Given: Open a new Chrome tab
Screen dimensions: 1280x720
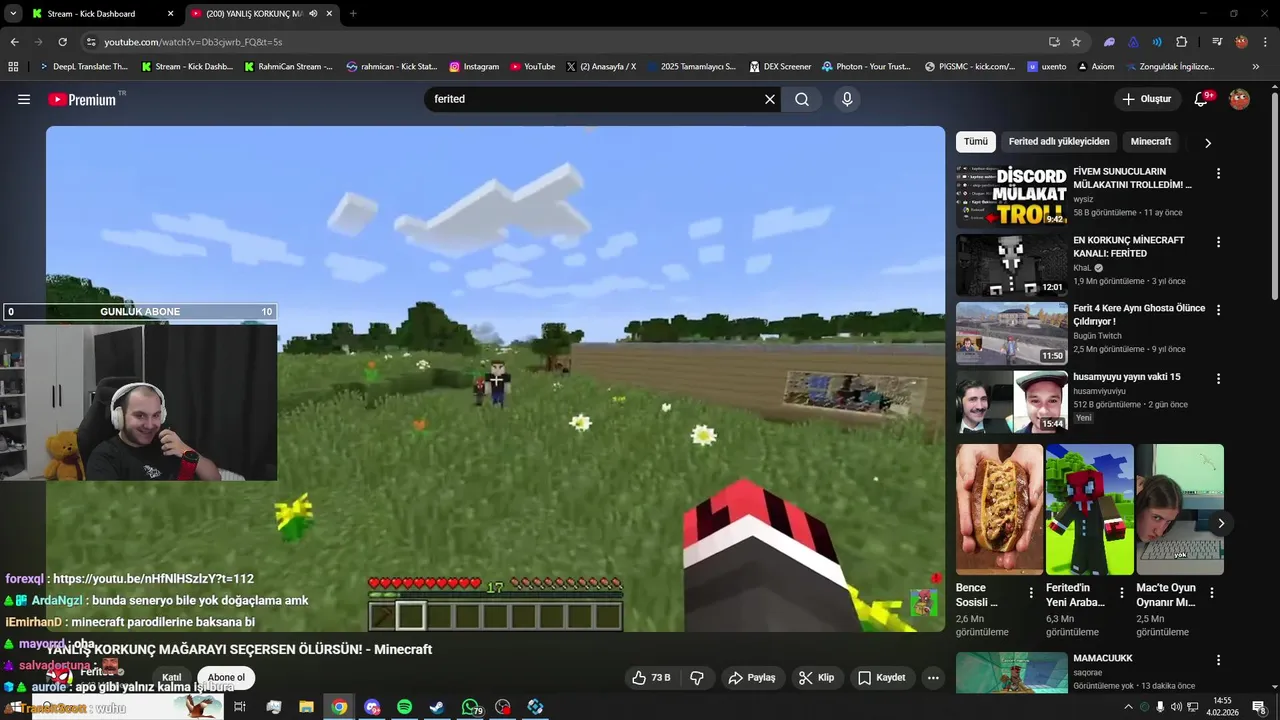Looking at the screenshot, I should 353,14.
